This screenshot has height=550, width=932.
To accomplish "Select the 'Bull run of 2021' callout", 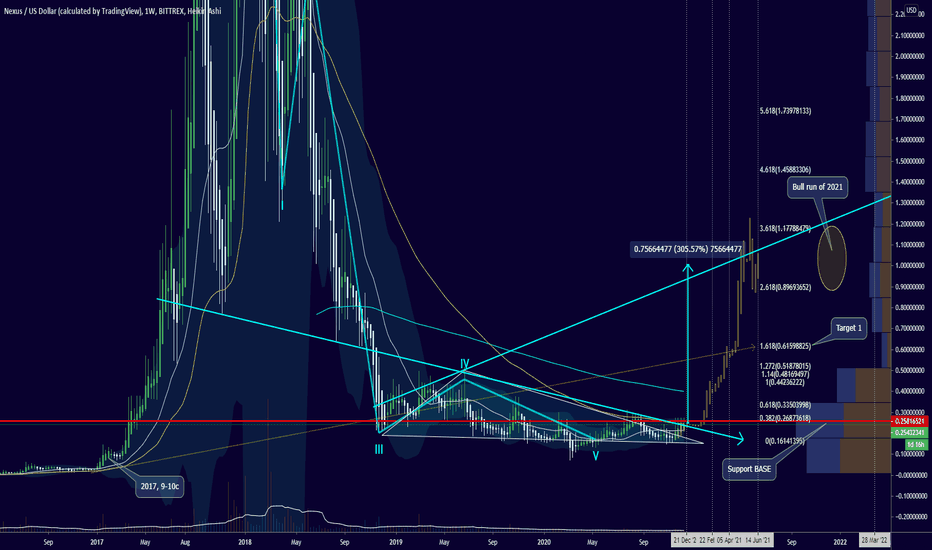I will click(817, 187).
